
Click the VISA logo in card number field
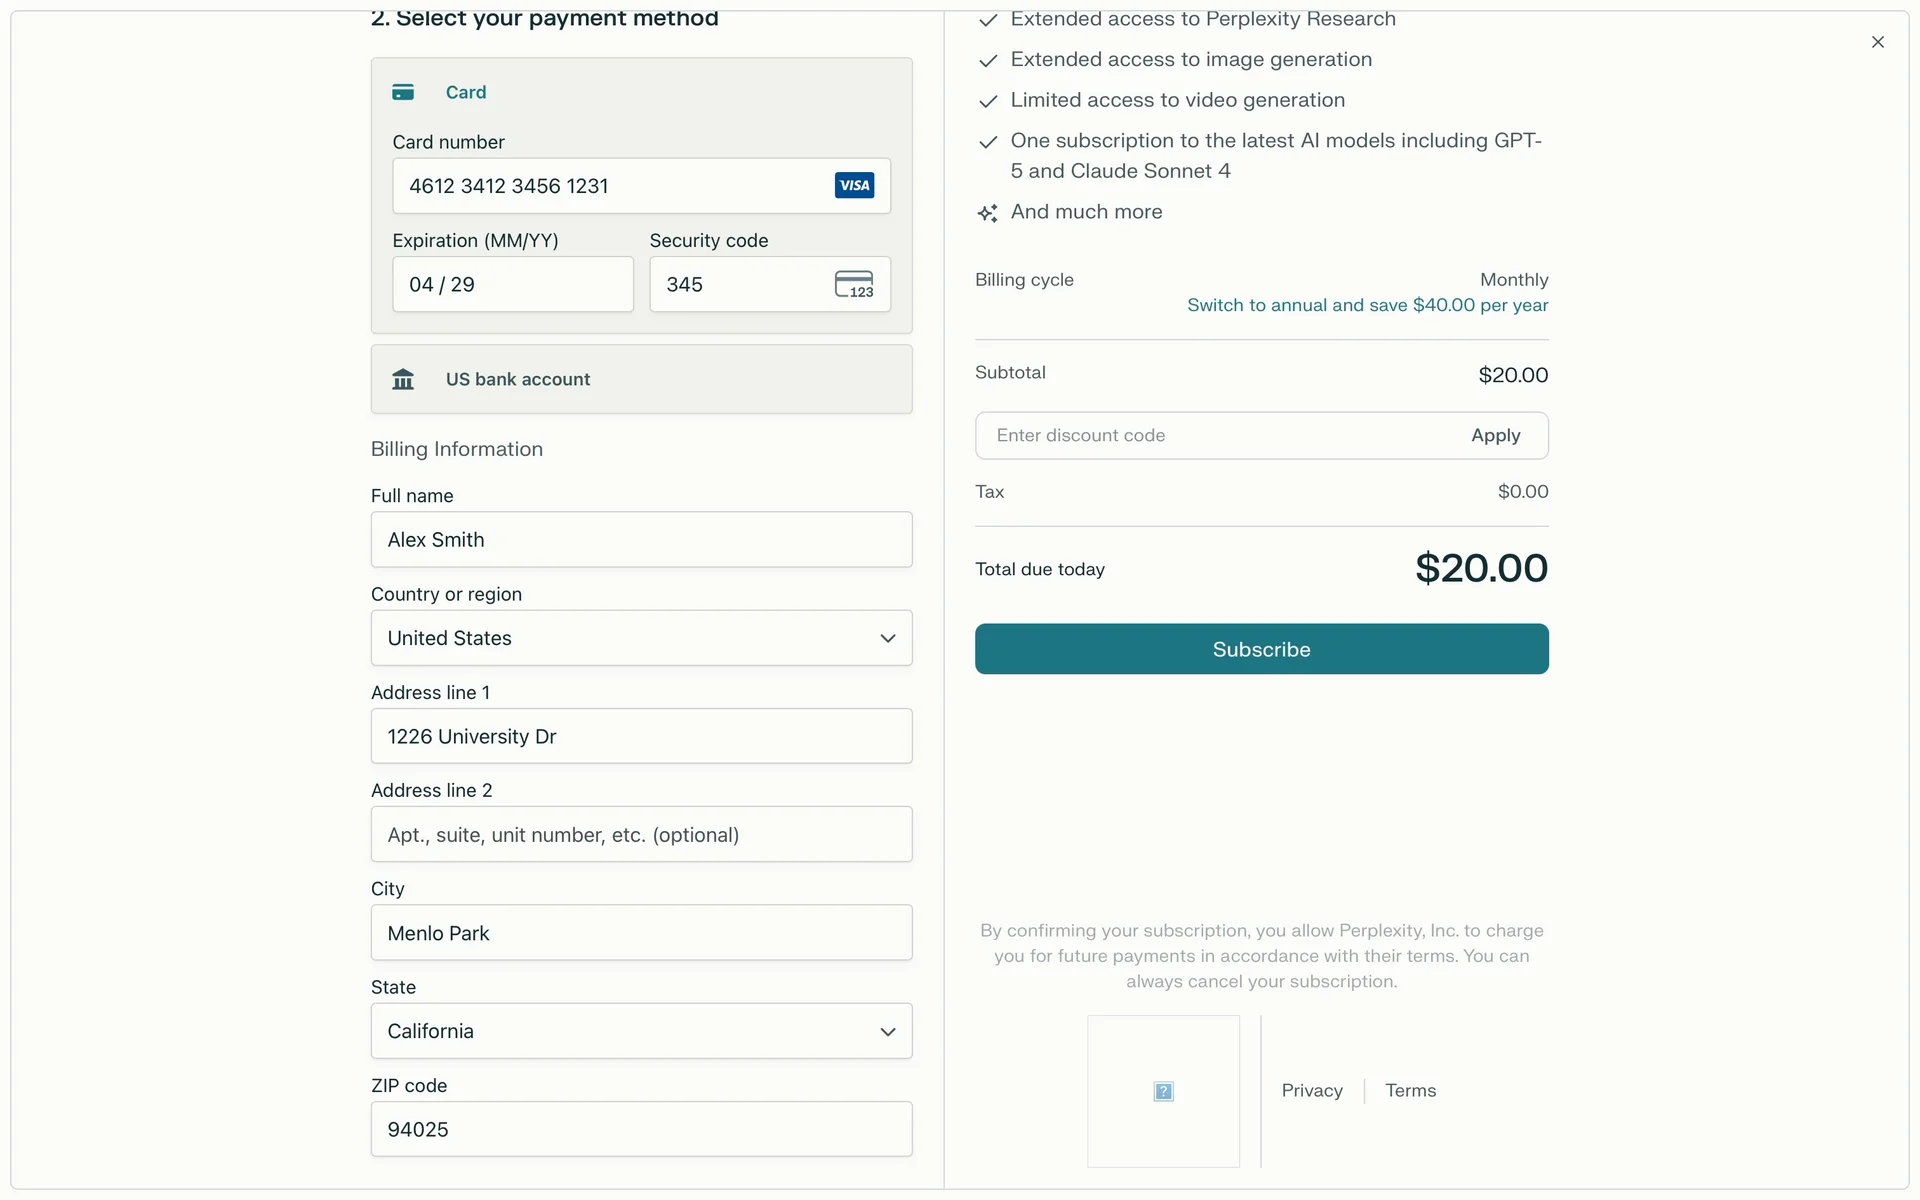click(854, 185)
